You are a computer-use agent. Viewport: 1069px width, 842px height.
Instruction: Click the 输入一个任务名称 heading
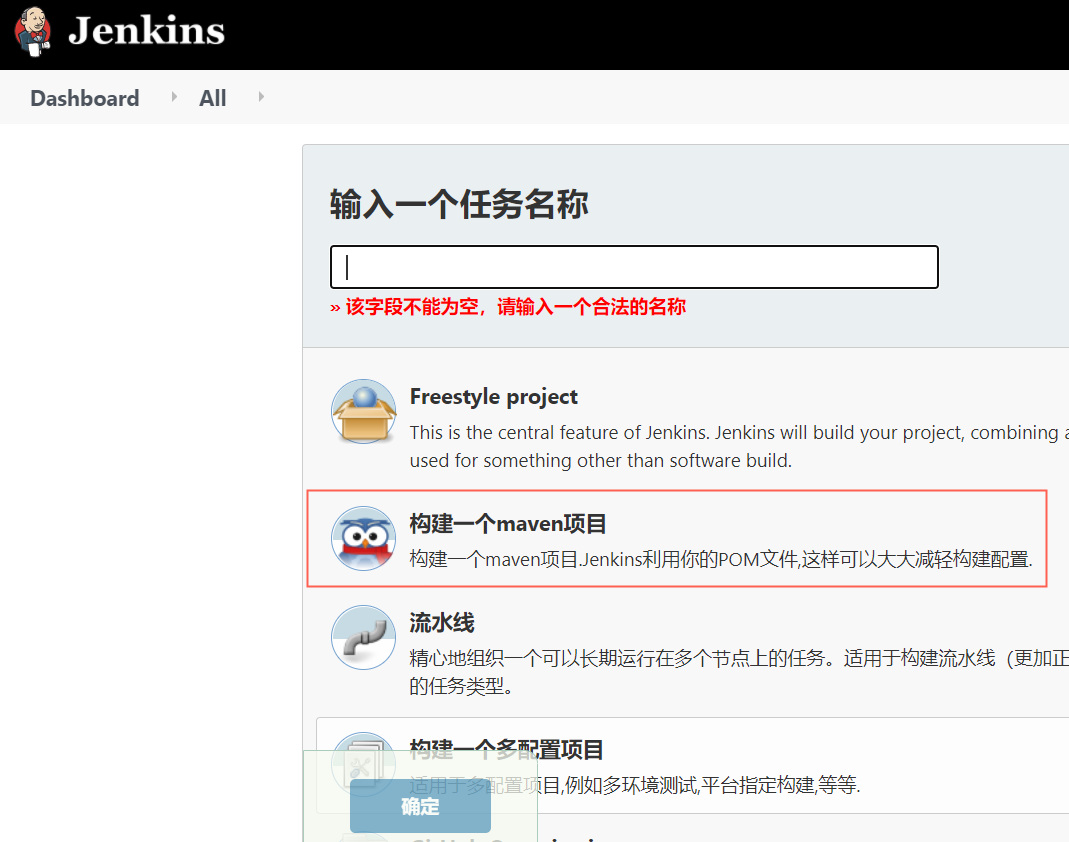click(x=459, y=204)
